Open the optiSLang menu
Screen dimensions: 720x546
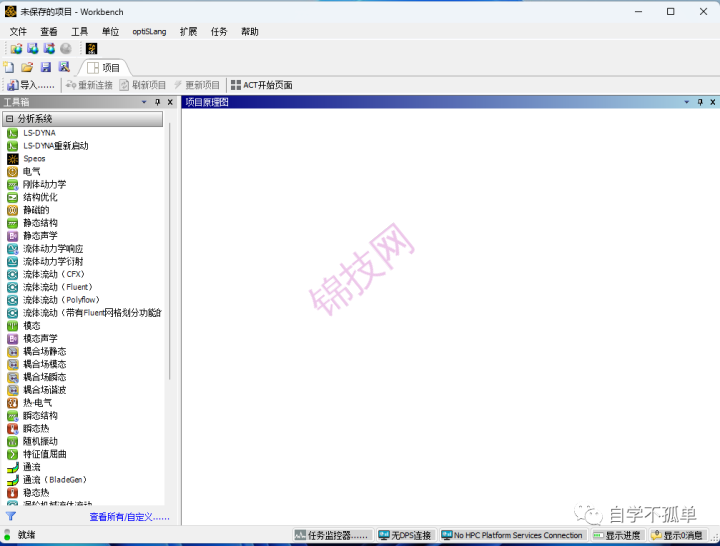[149, 32]
